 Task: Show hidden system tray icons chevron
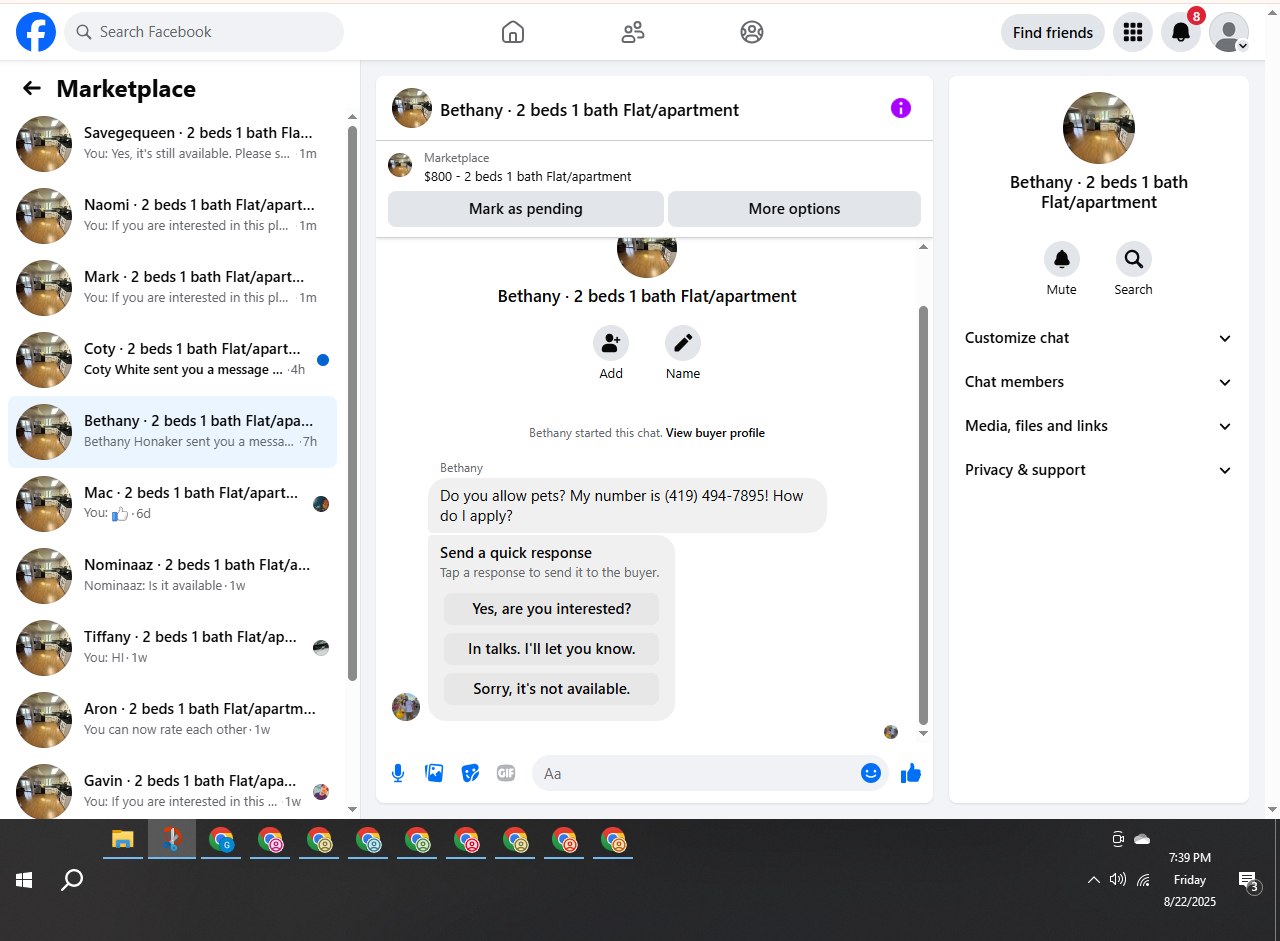click(x=1093, y=880)
